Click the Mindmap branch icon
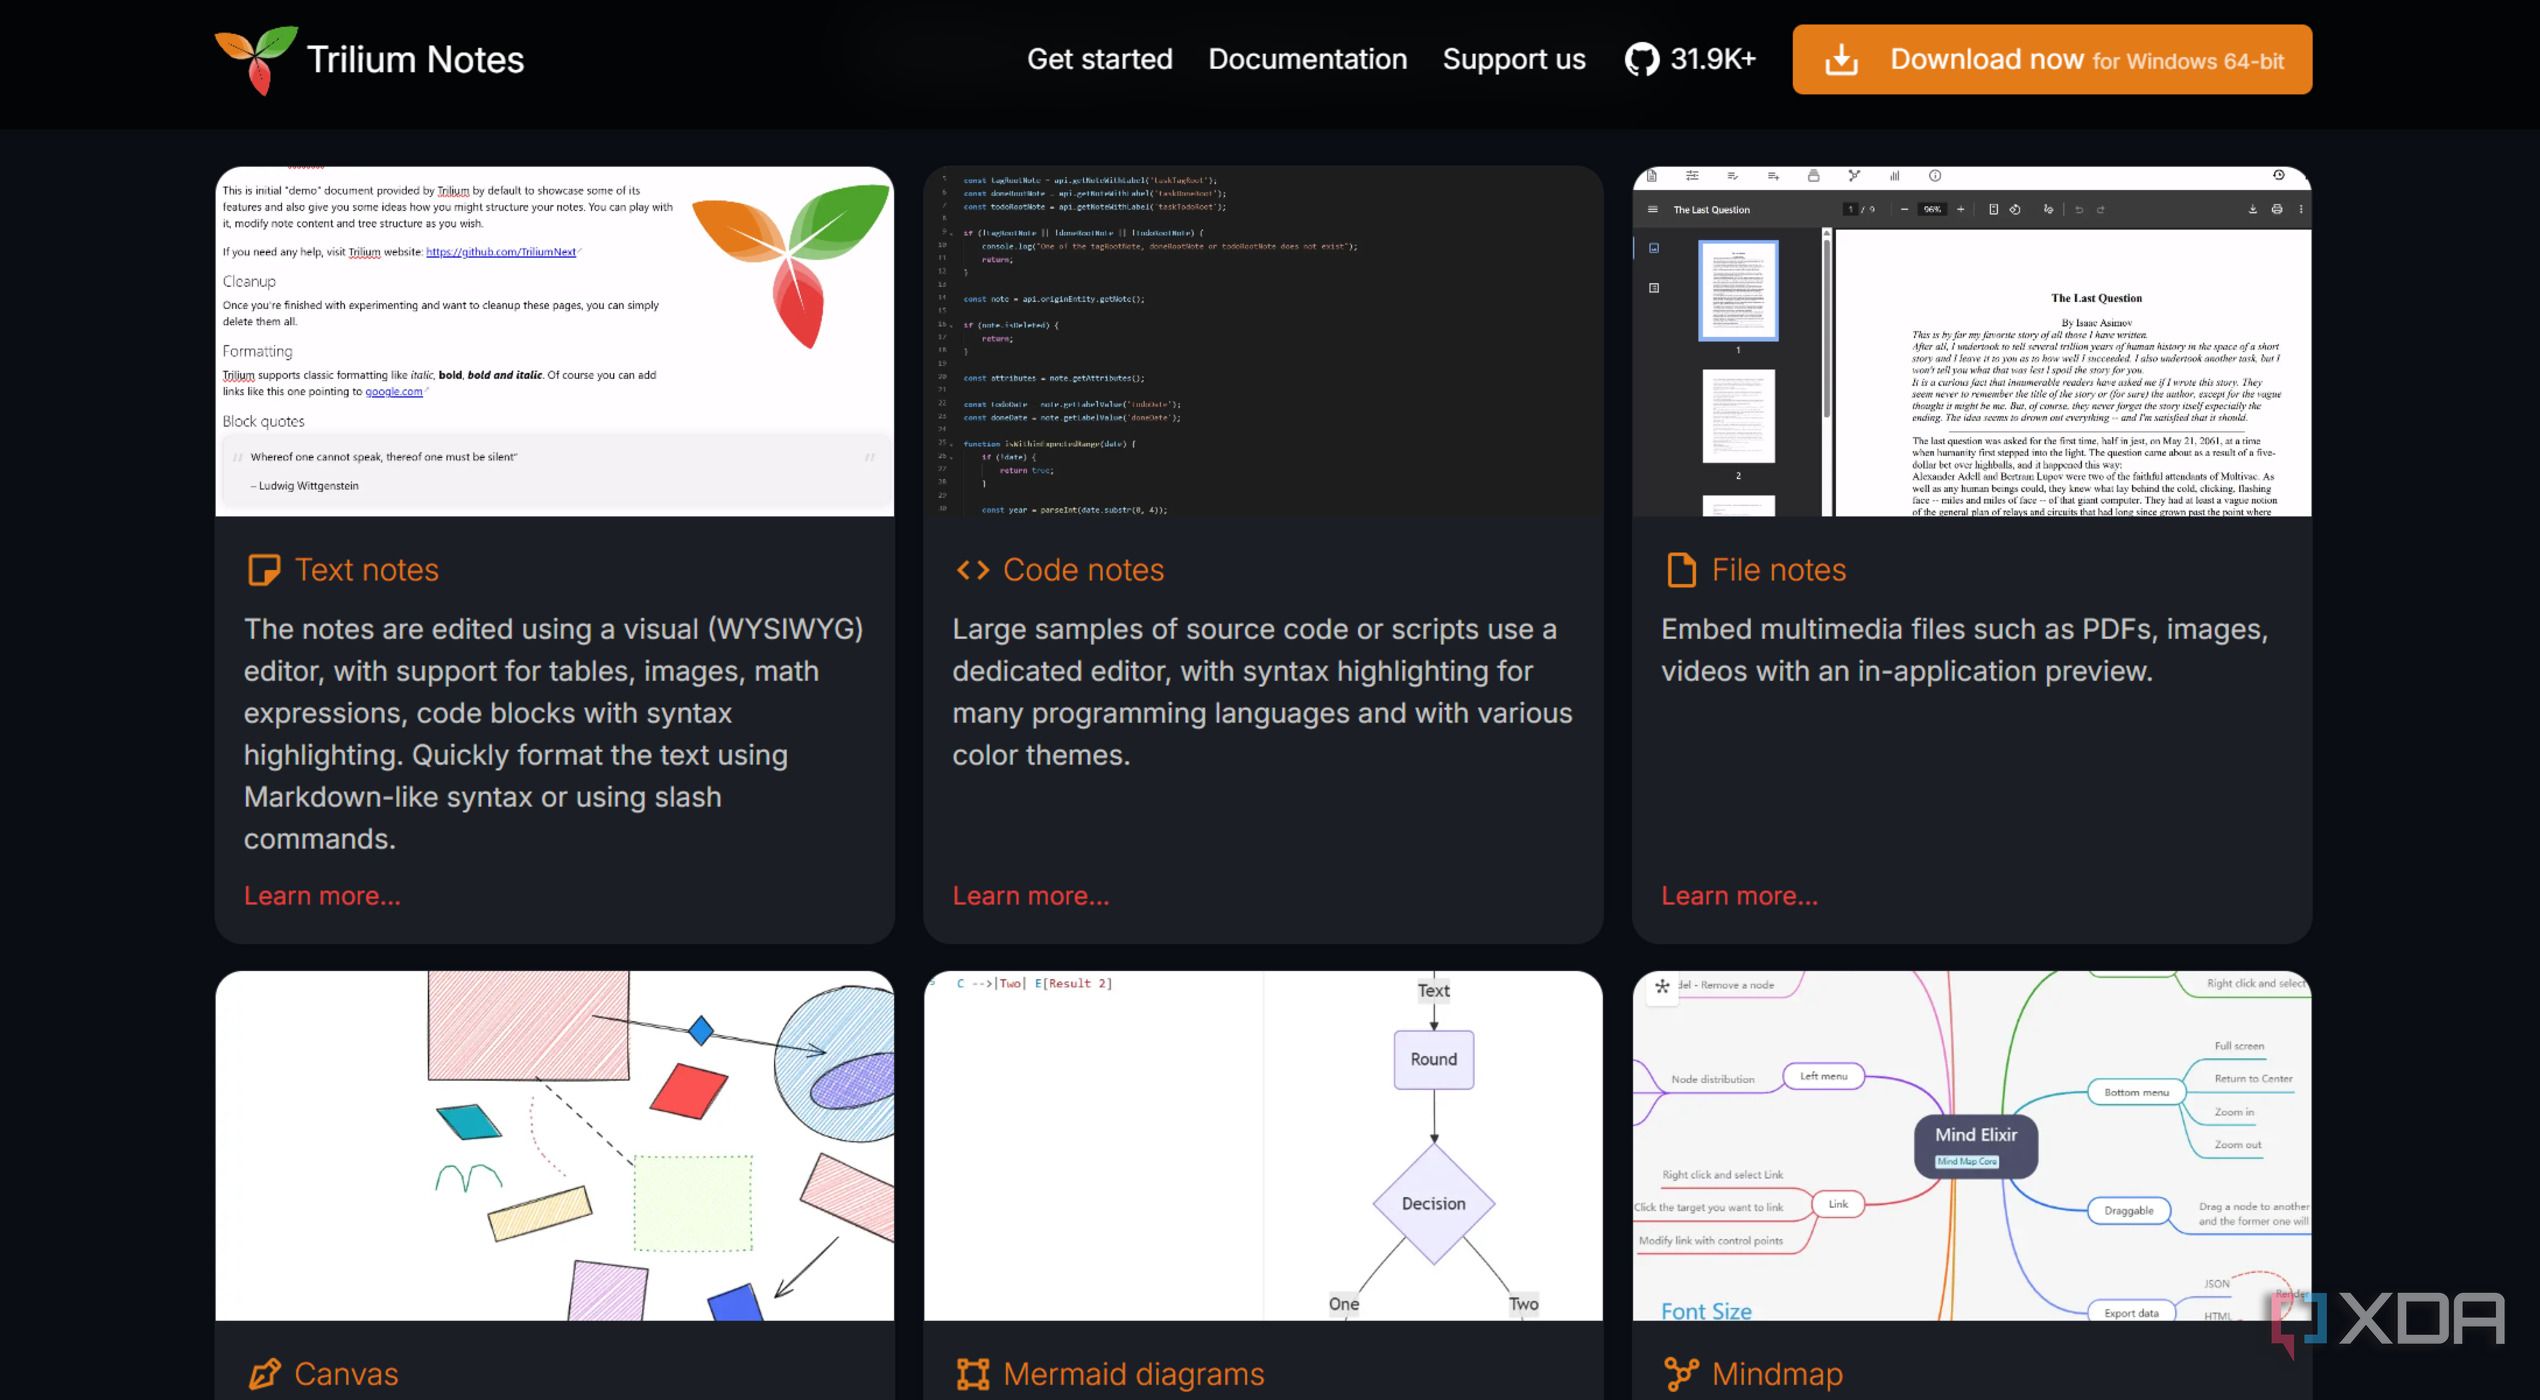Viewport: 2540px width, 1400px height. 1681,1374
